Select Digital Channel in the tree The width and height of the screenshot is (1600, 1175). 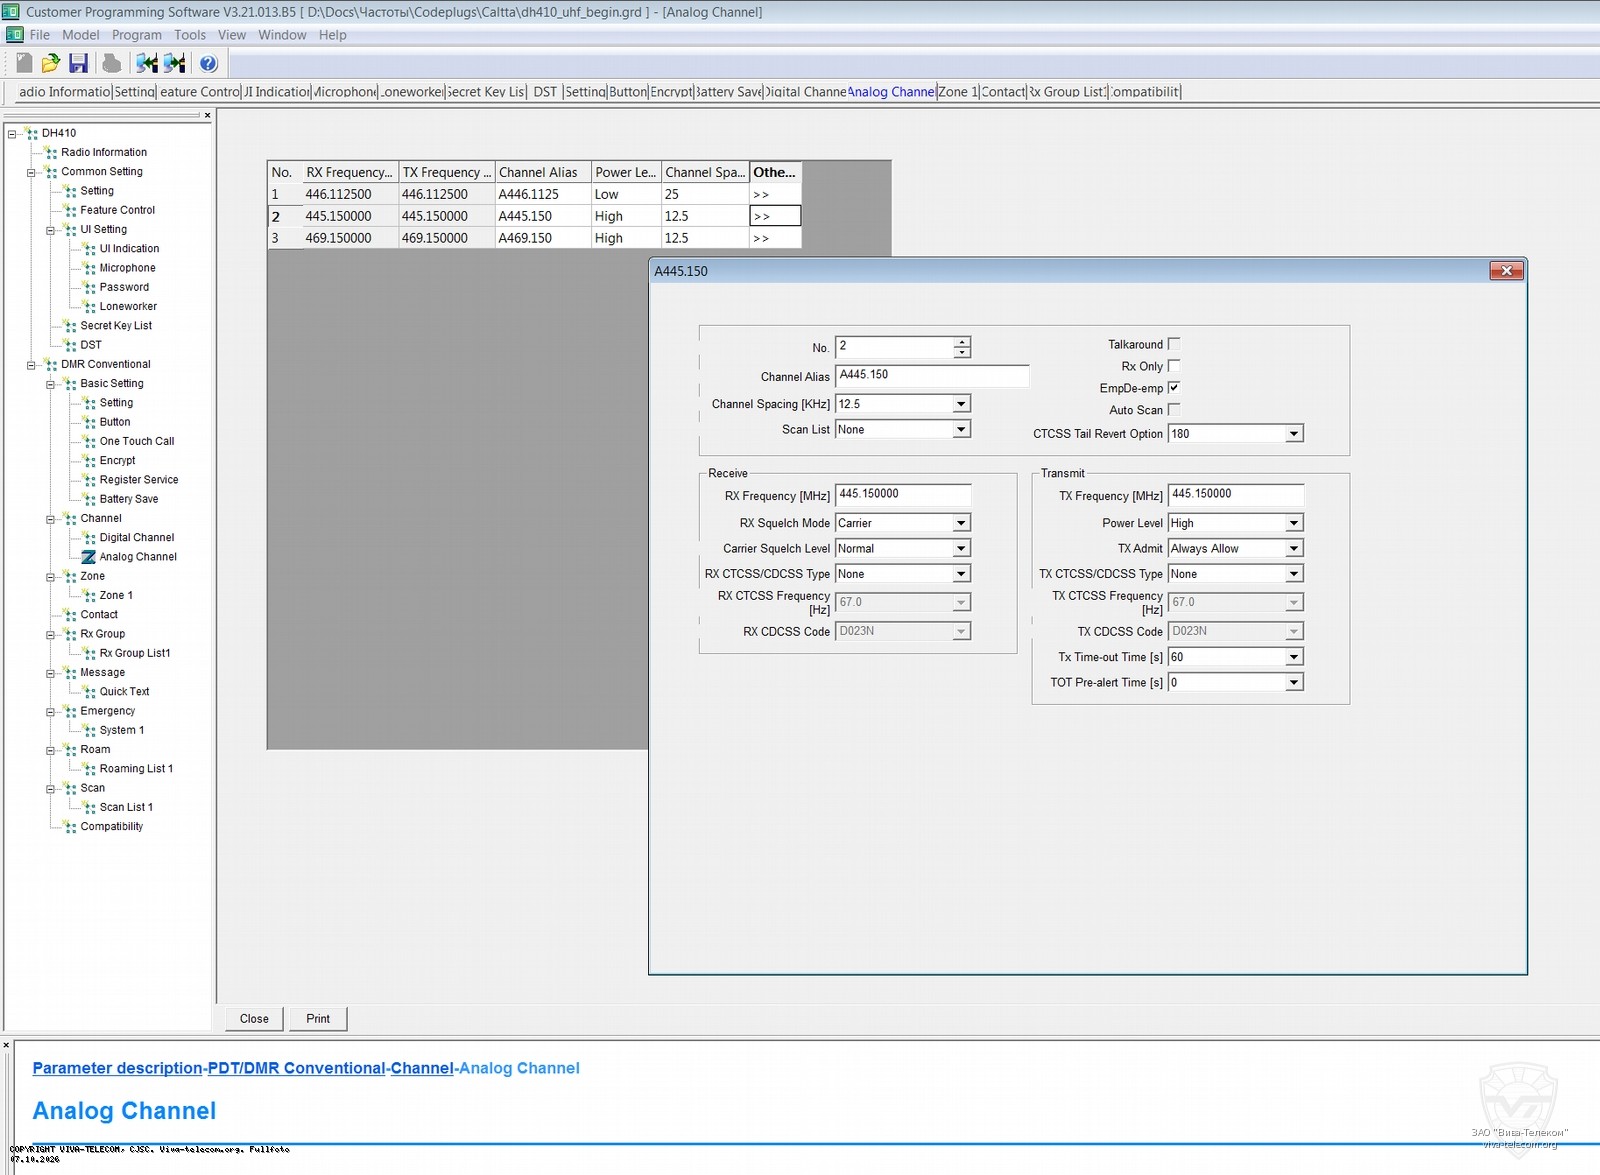137,538
